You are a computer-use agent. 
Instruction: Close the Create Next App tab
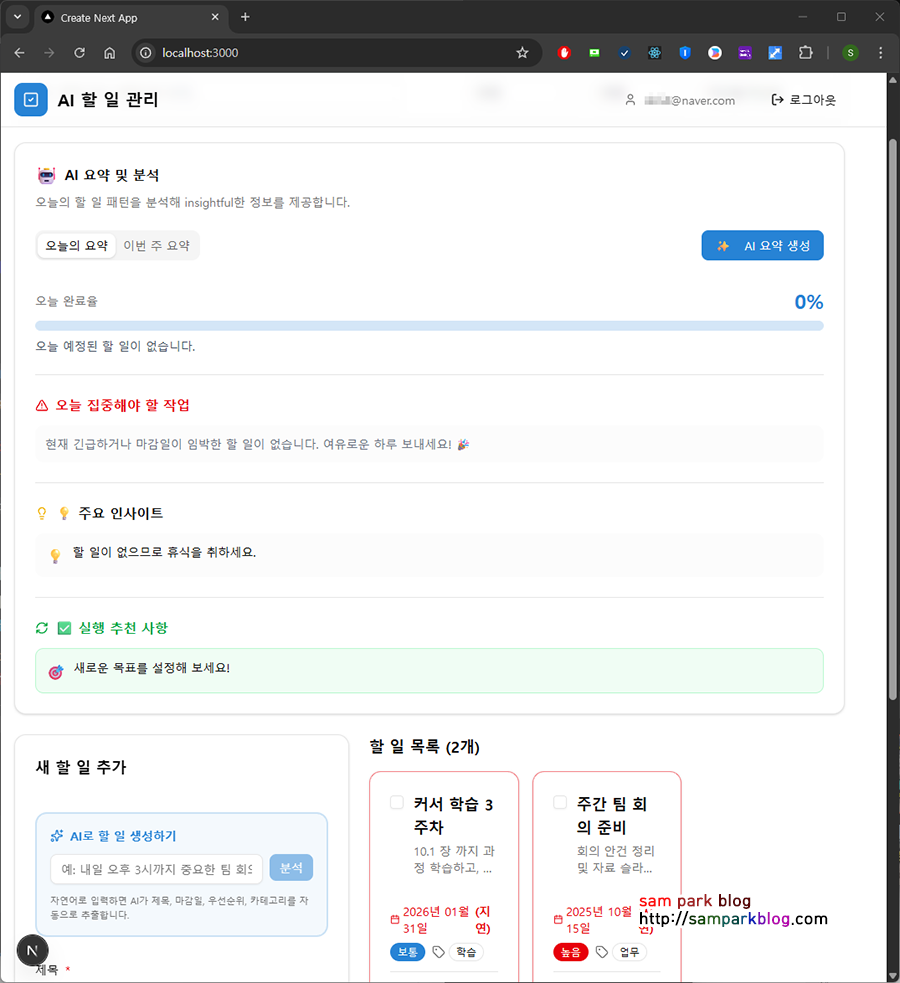(x=215, y=17)
